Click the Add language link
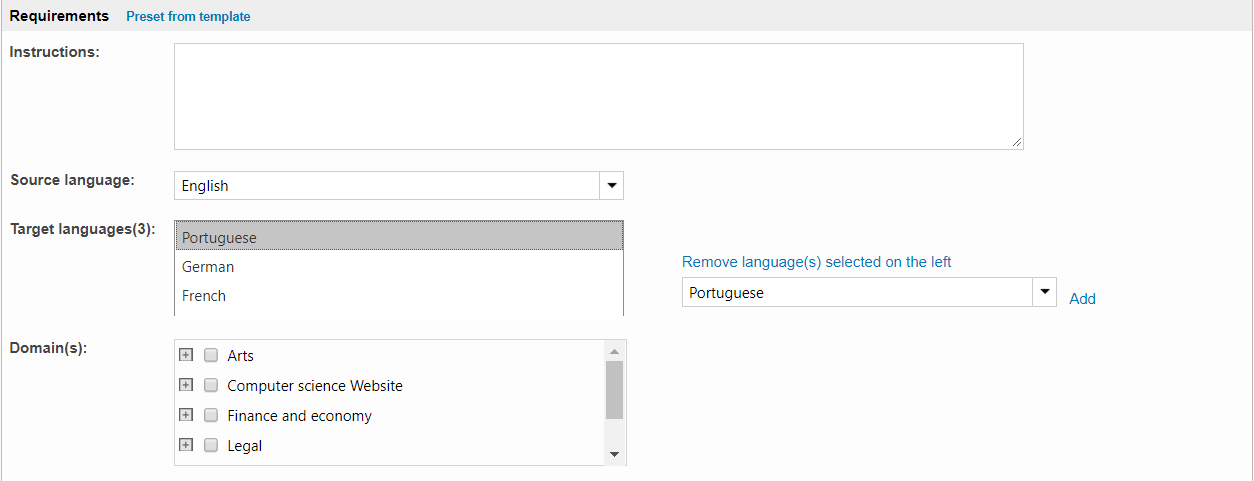The width and height of the screenshot is (1254, 481). click(x=1082, y=299)
